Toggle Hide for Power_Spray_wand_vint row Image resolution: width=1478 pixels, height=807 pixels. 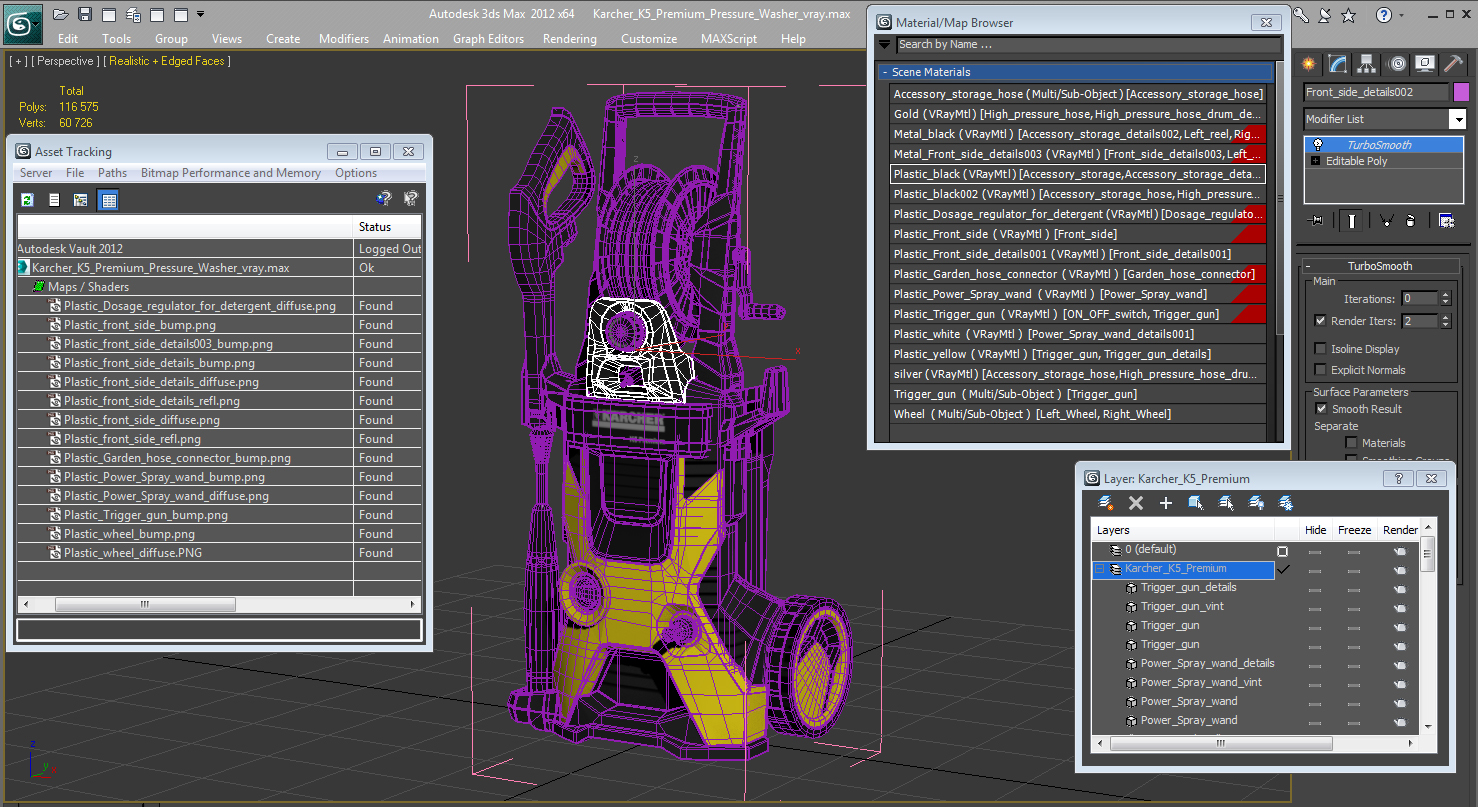coord(1315,683)
